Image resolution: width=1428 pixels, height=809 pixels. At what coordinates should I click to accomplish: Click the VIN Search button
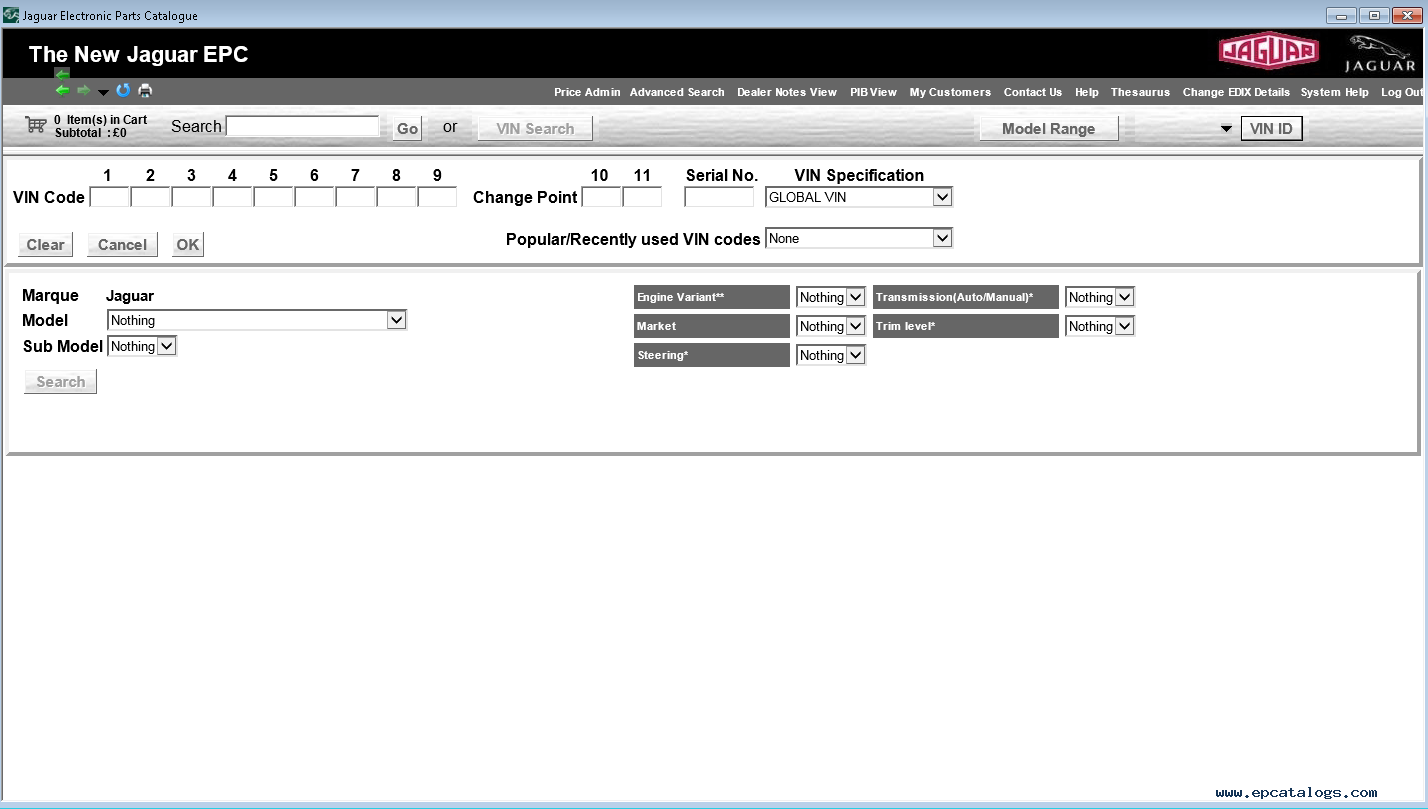pos(535,129)
